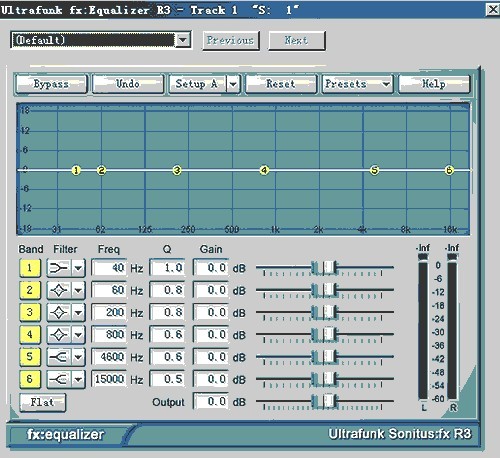Select node 4 on the EQ graph

tap(264, 170)
